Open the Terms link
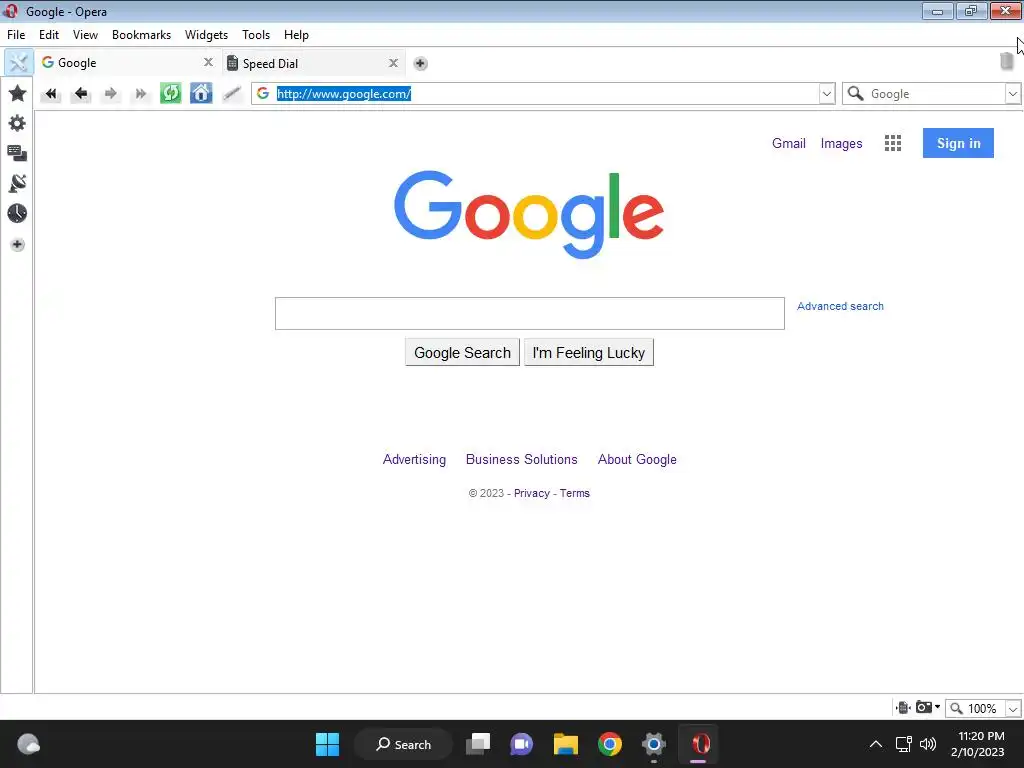The width and height of the screenshot is (1024, 768). tap(575, 493)
